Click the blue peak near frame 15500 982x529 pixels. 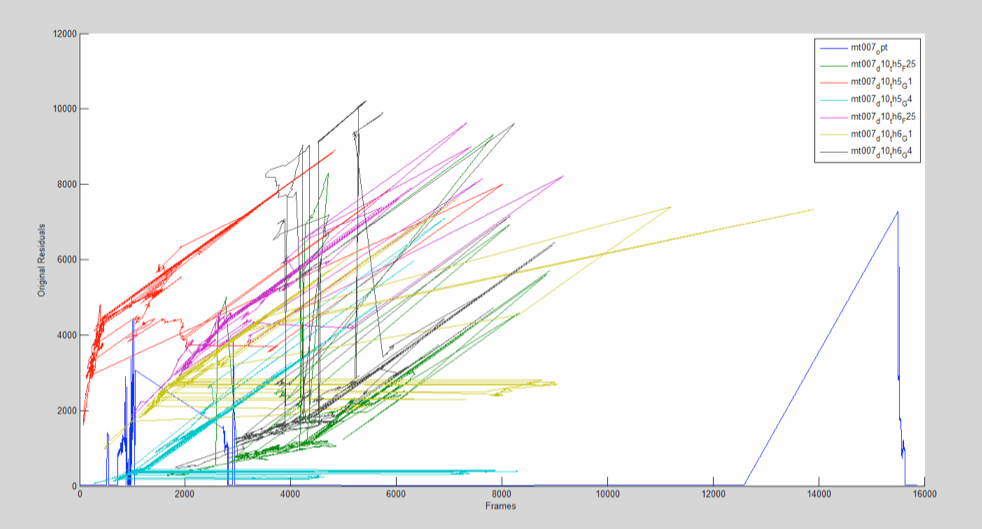click(x=897, y=212)
